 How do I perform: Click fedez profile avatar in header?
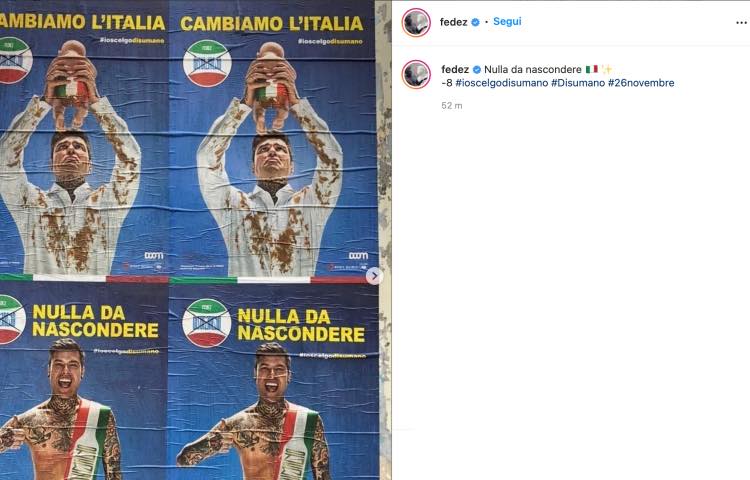point(416,22)
